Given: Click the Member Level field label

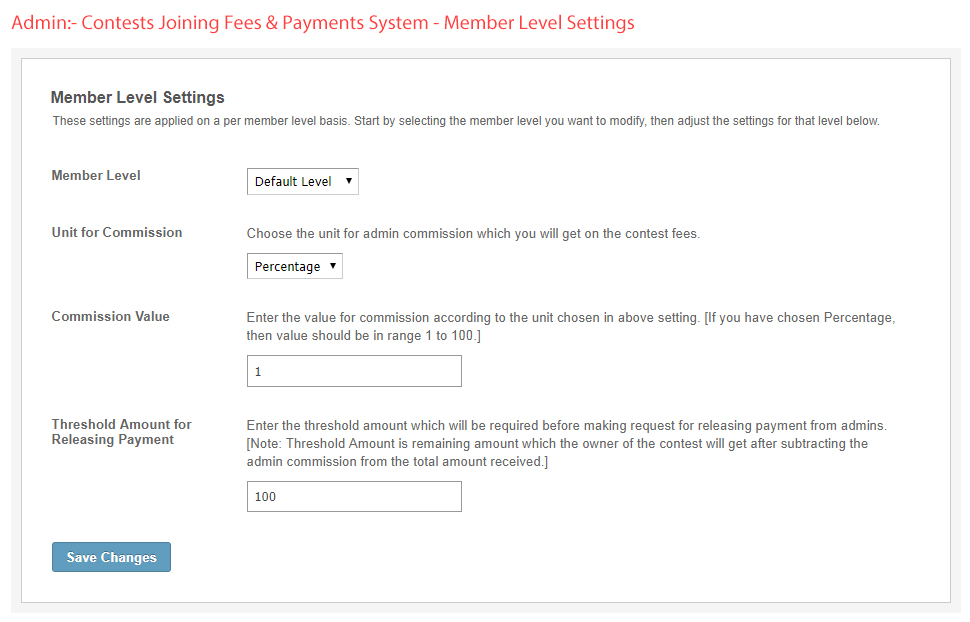Looking at the screenshot, I should [x=96, y=175].
